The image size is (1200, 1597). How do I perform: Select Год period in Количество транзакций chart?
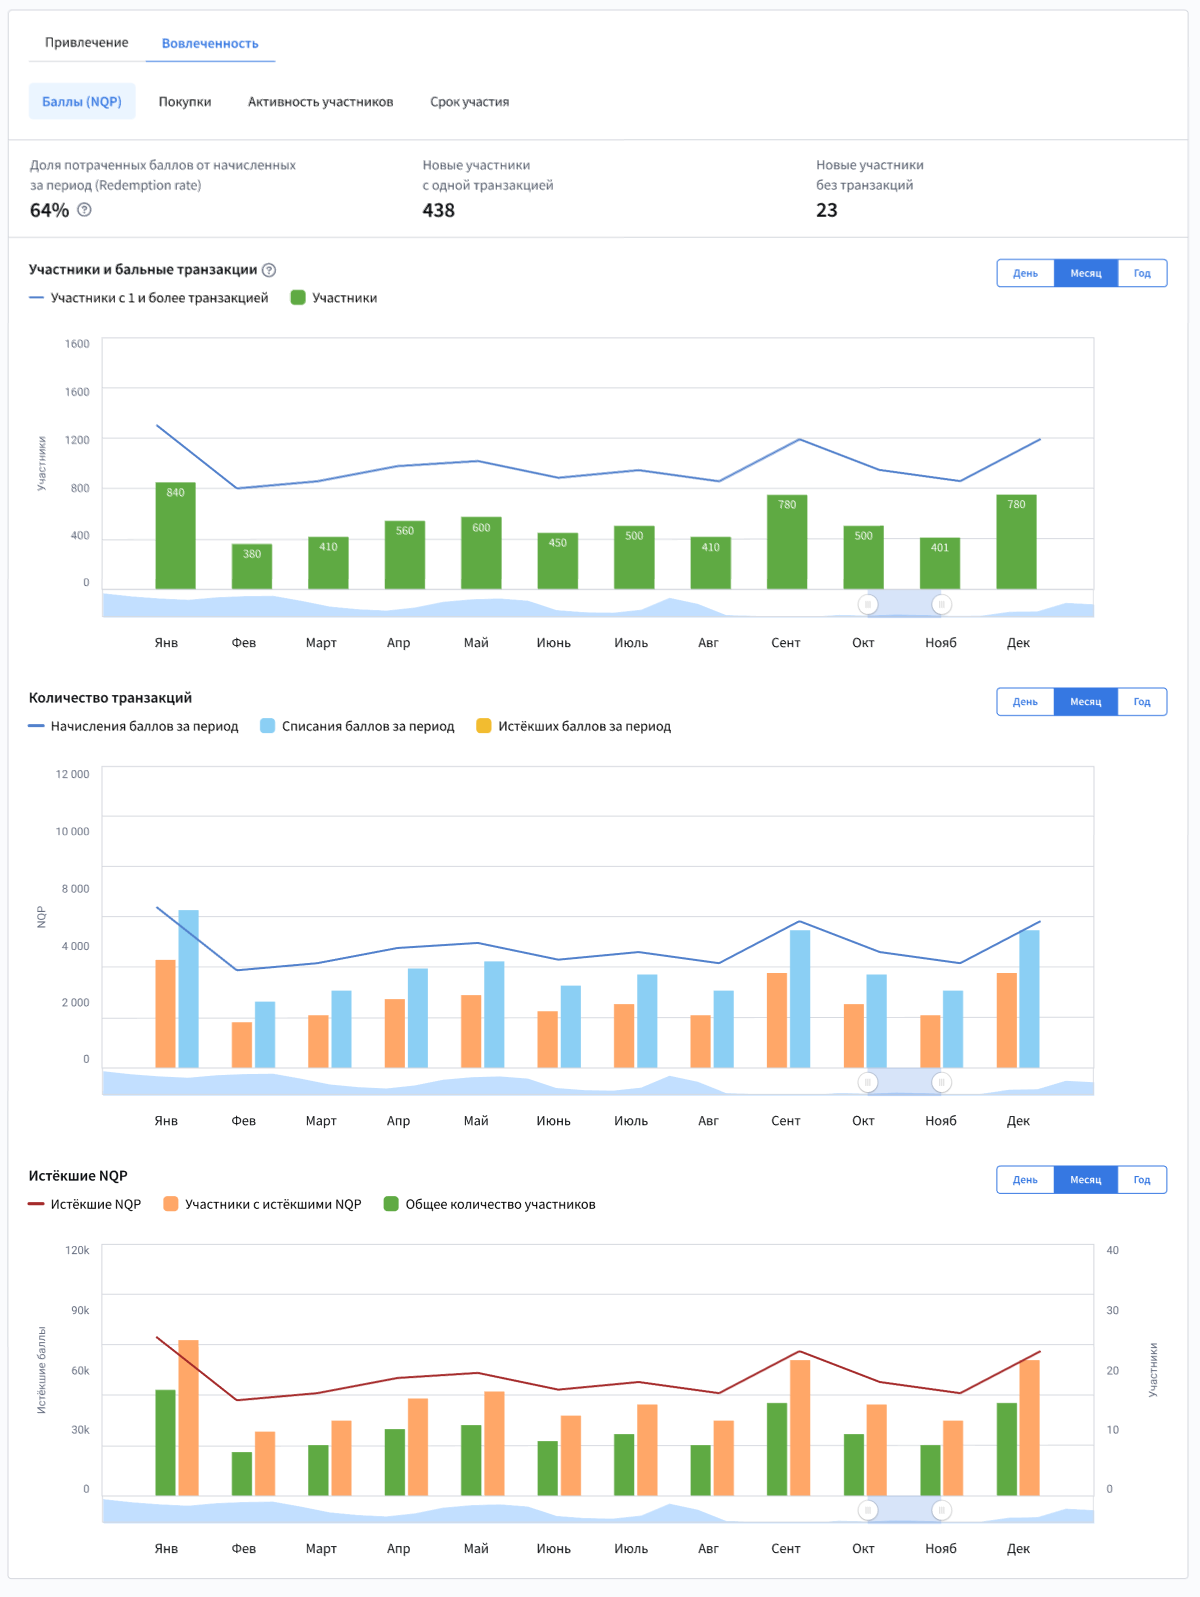[1141, 702]
